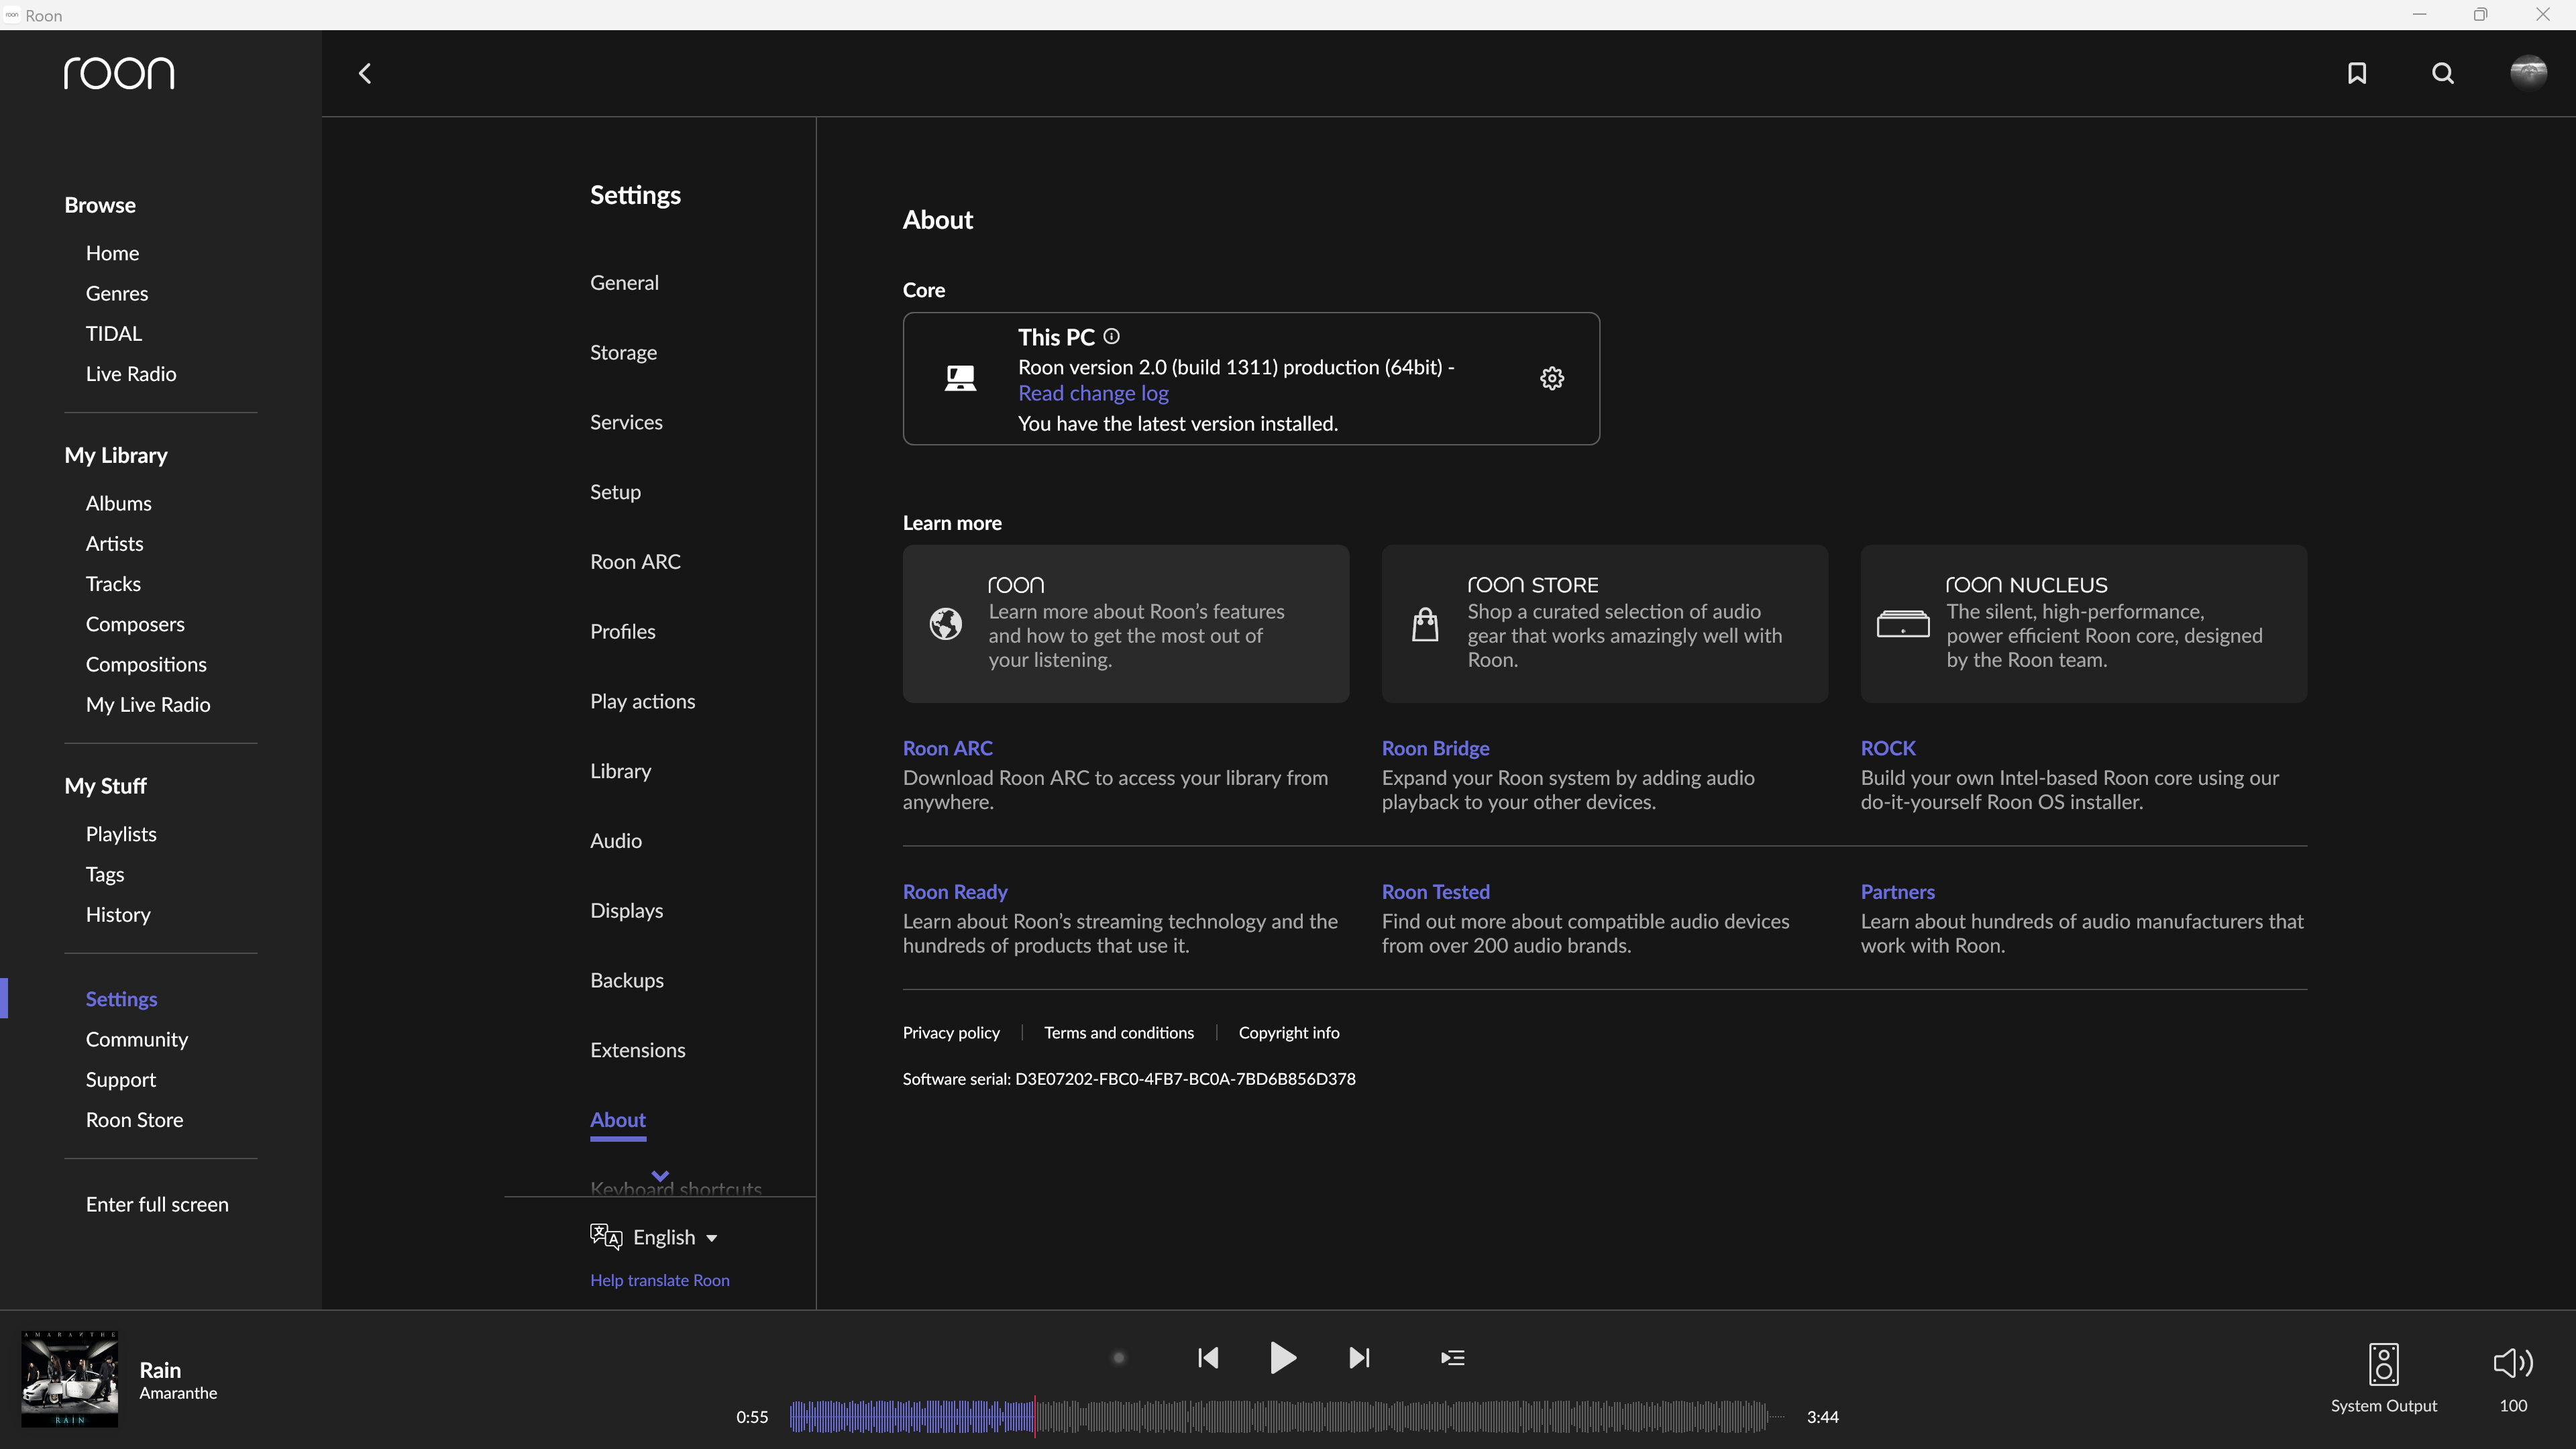
Task: Click the bookmark icon in top bar
Action: click(x=2356, y=73)
